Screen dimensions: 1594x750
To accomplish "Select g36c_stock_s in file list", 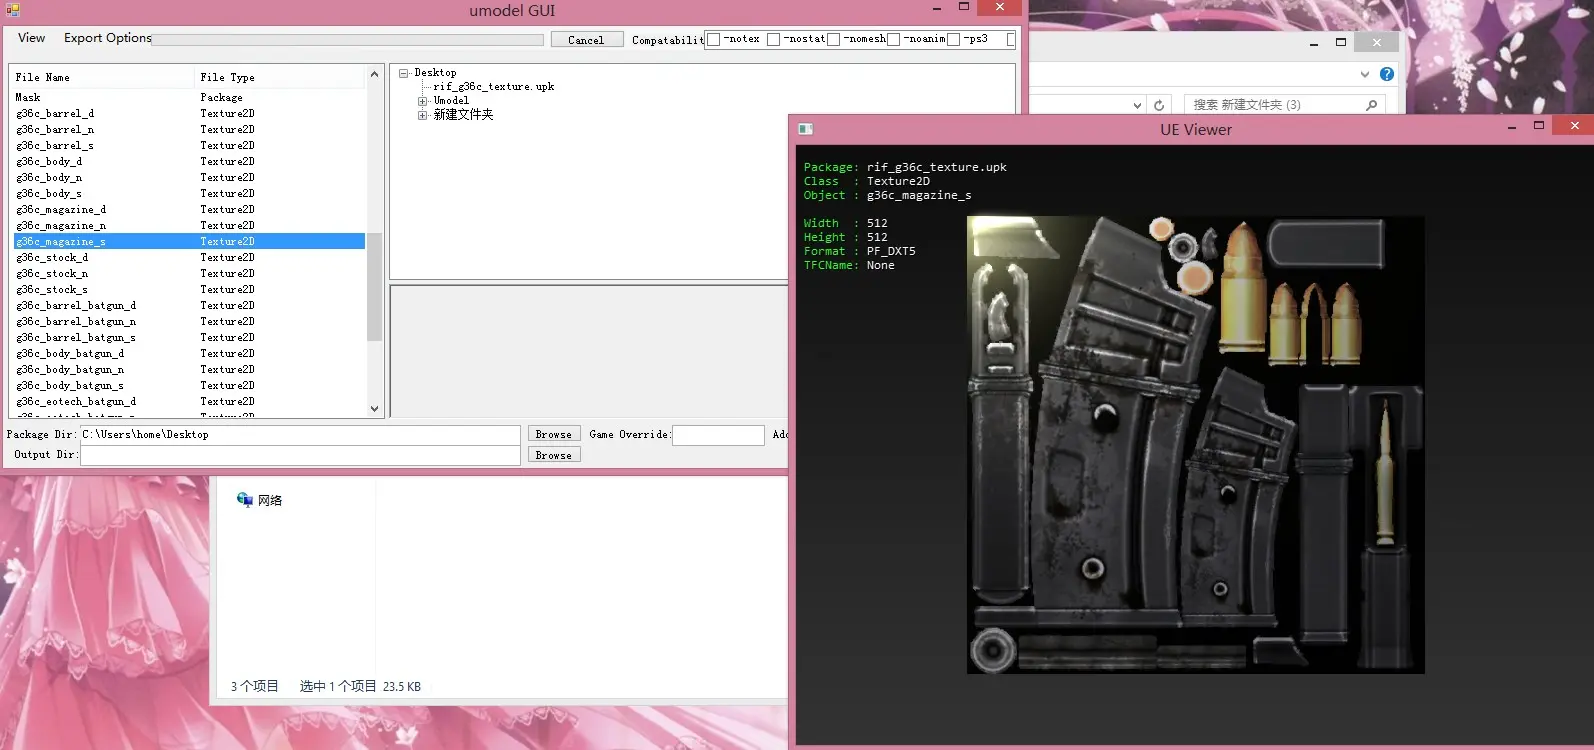I will (x=189, y=290).
